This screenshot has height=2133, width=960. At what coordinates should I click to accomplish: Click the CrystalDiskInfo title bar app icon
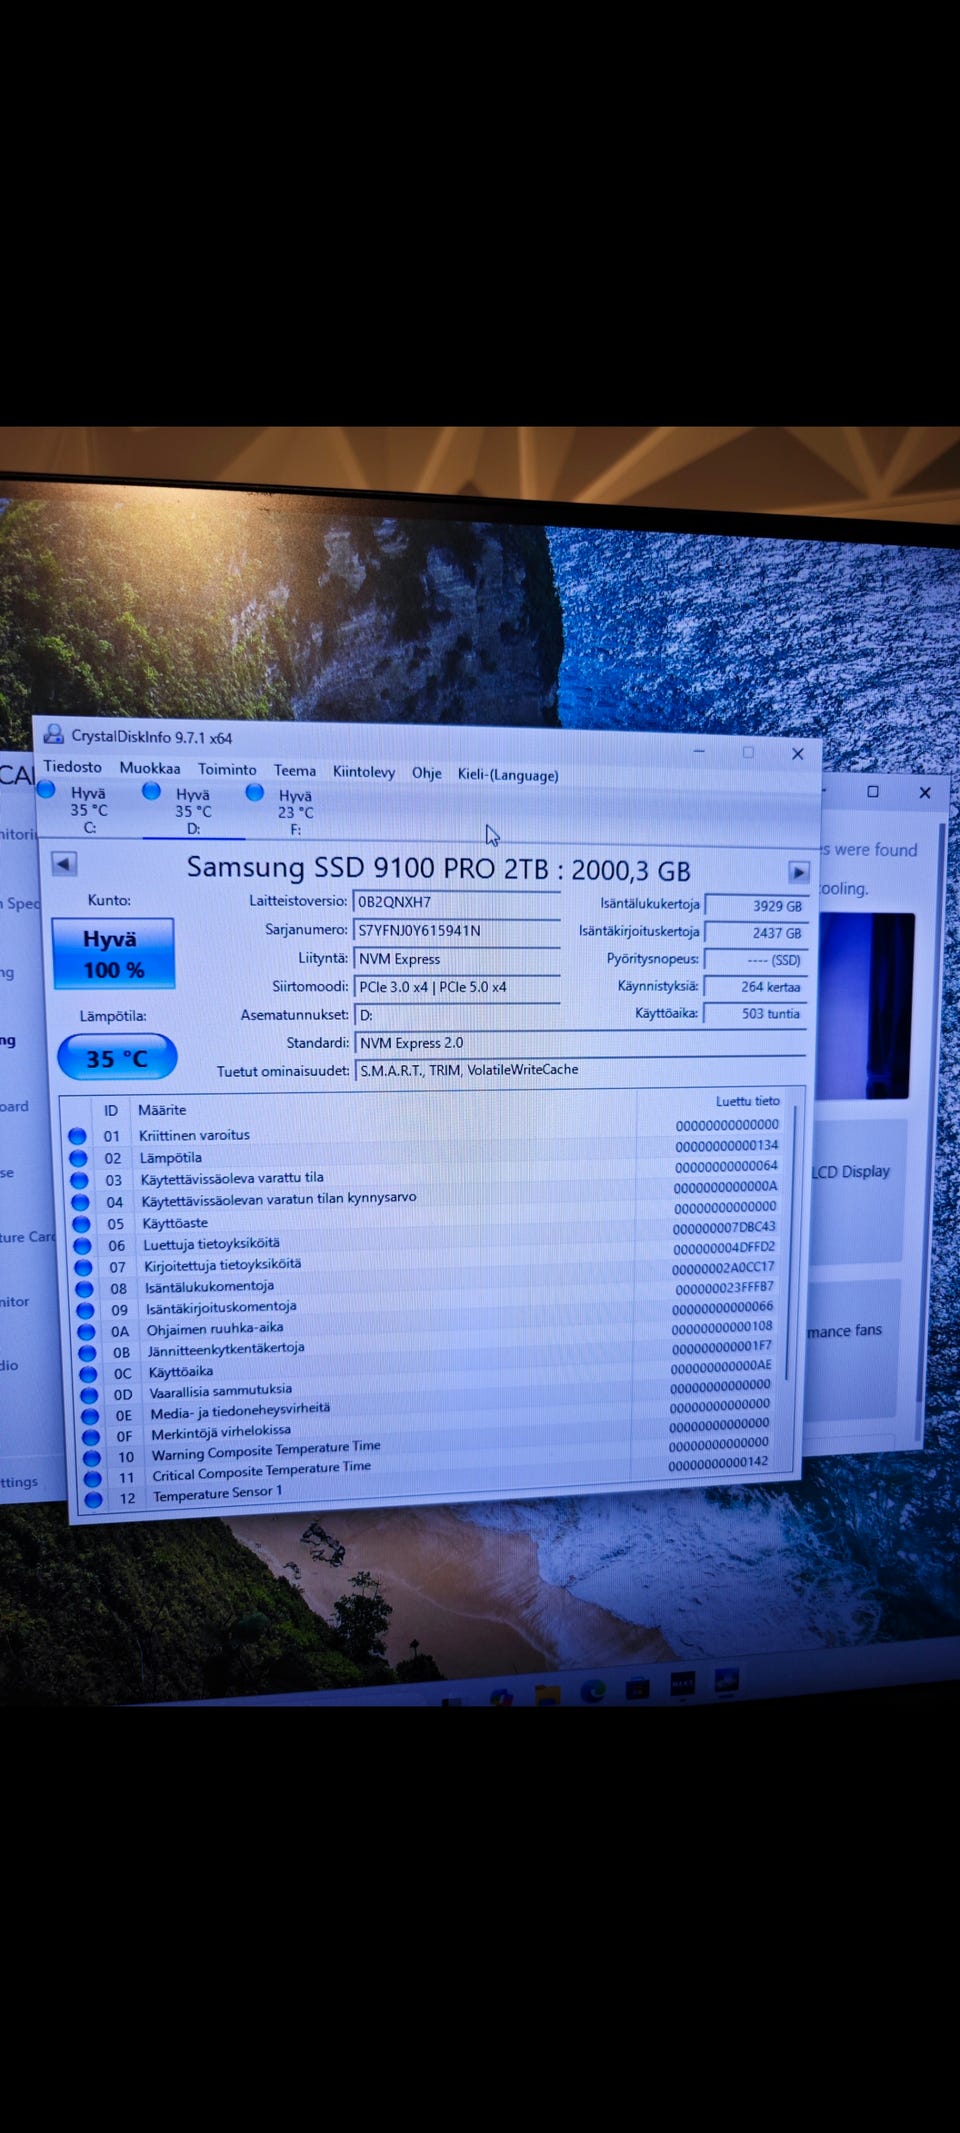click(53, 735)
